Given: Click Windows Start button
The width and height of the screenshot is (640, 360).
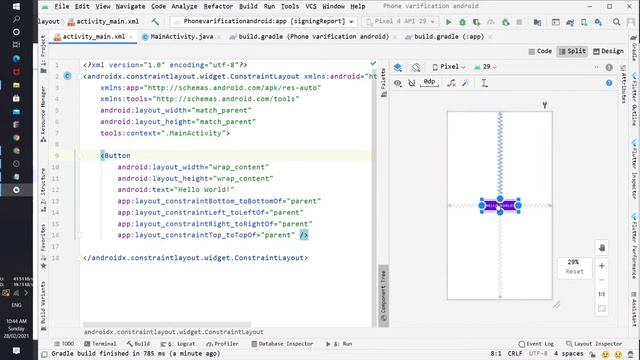Looking at the screenshot, I should coord(16,7).
